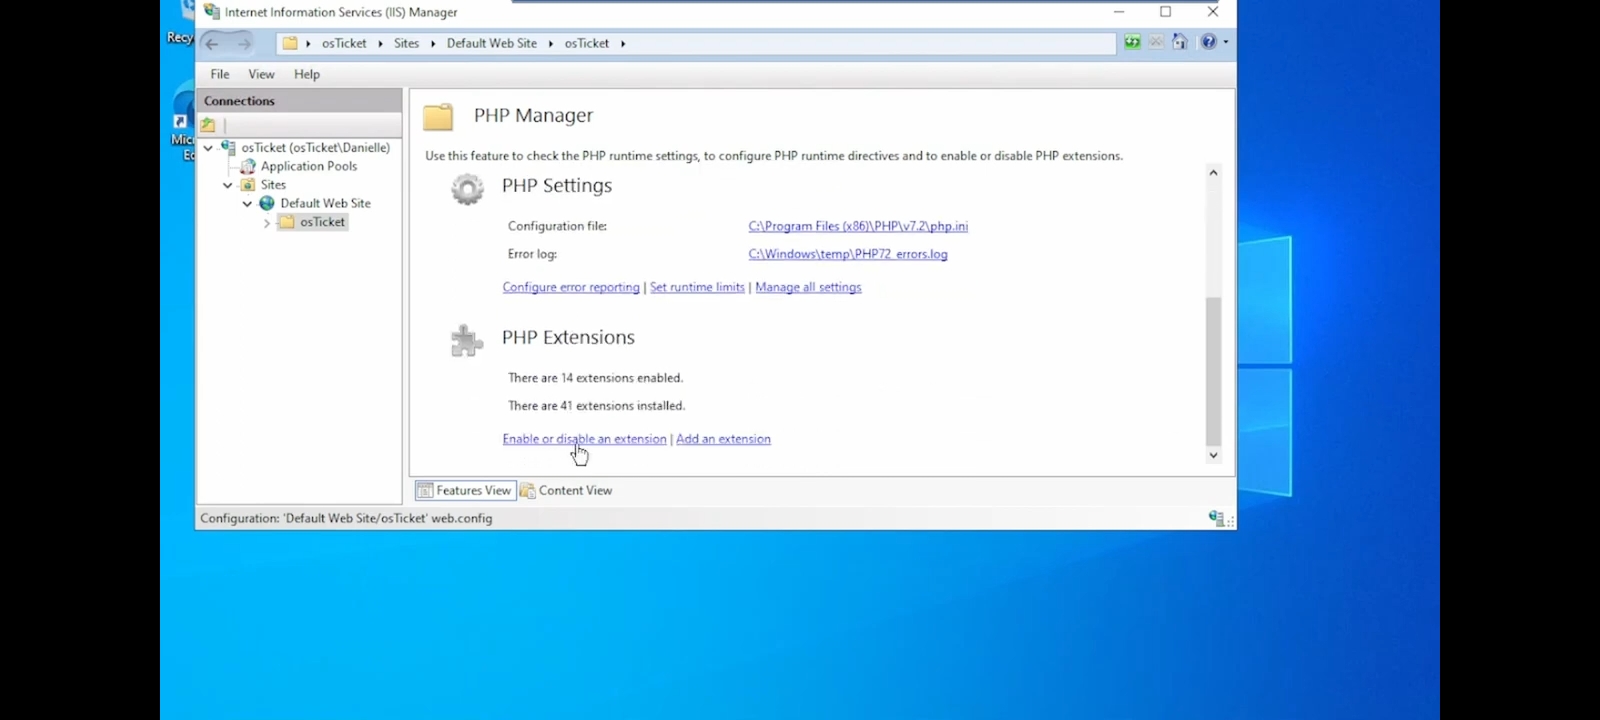Expand the osTicket application node

point(267,223)
